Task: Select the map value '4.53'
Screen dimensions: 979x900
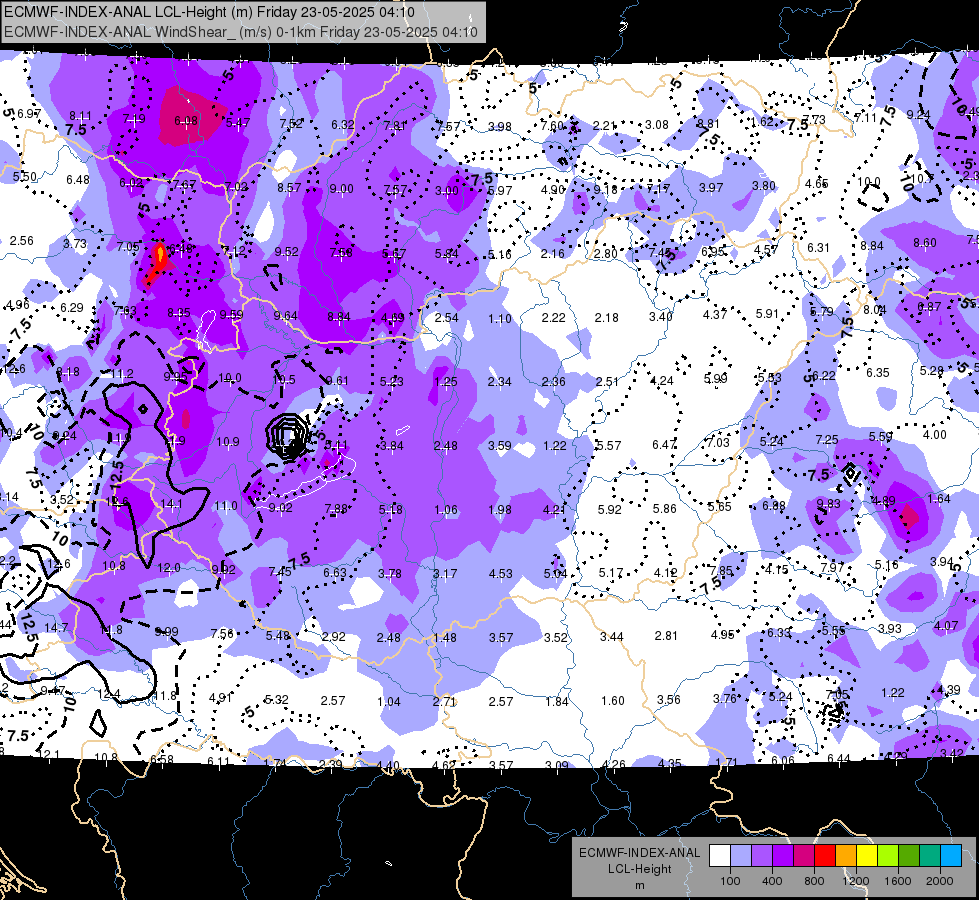Action: click(501, 573)
